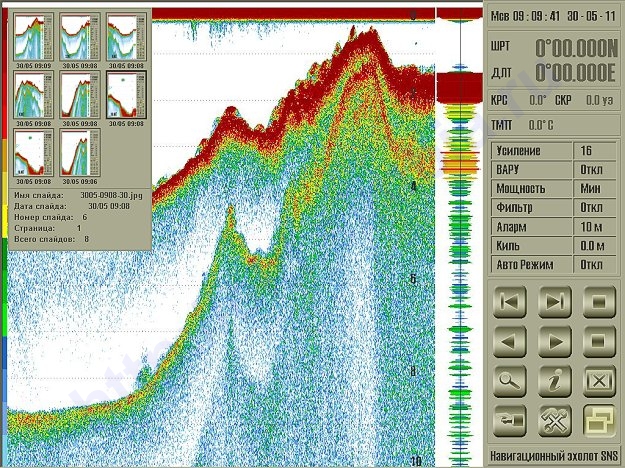Jump to the first slide button
This screenshot has height=468, width=625.
click(x=511, y=299)
